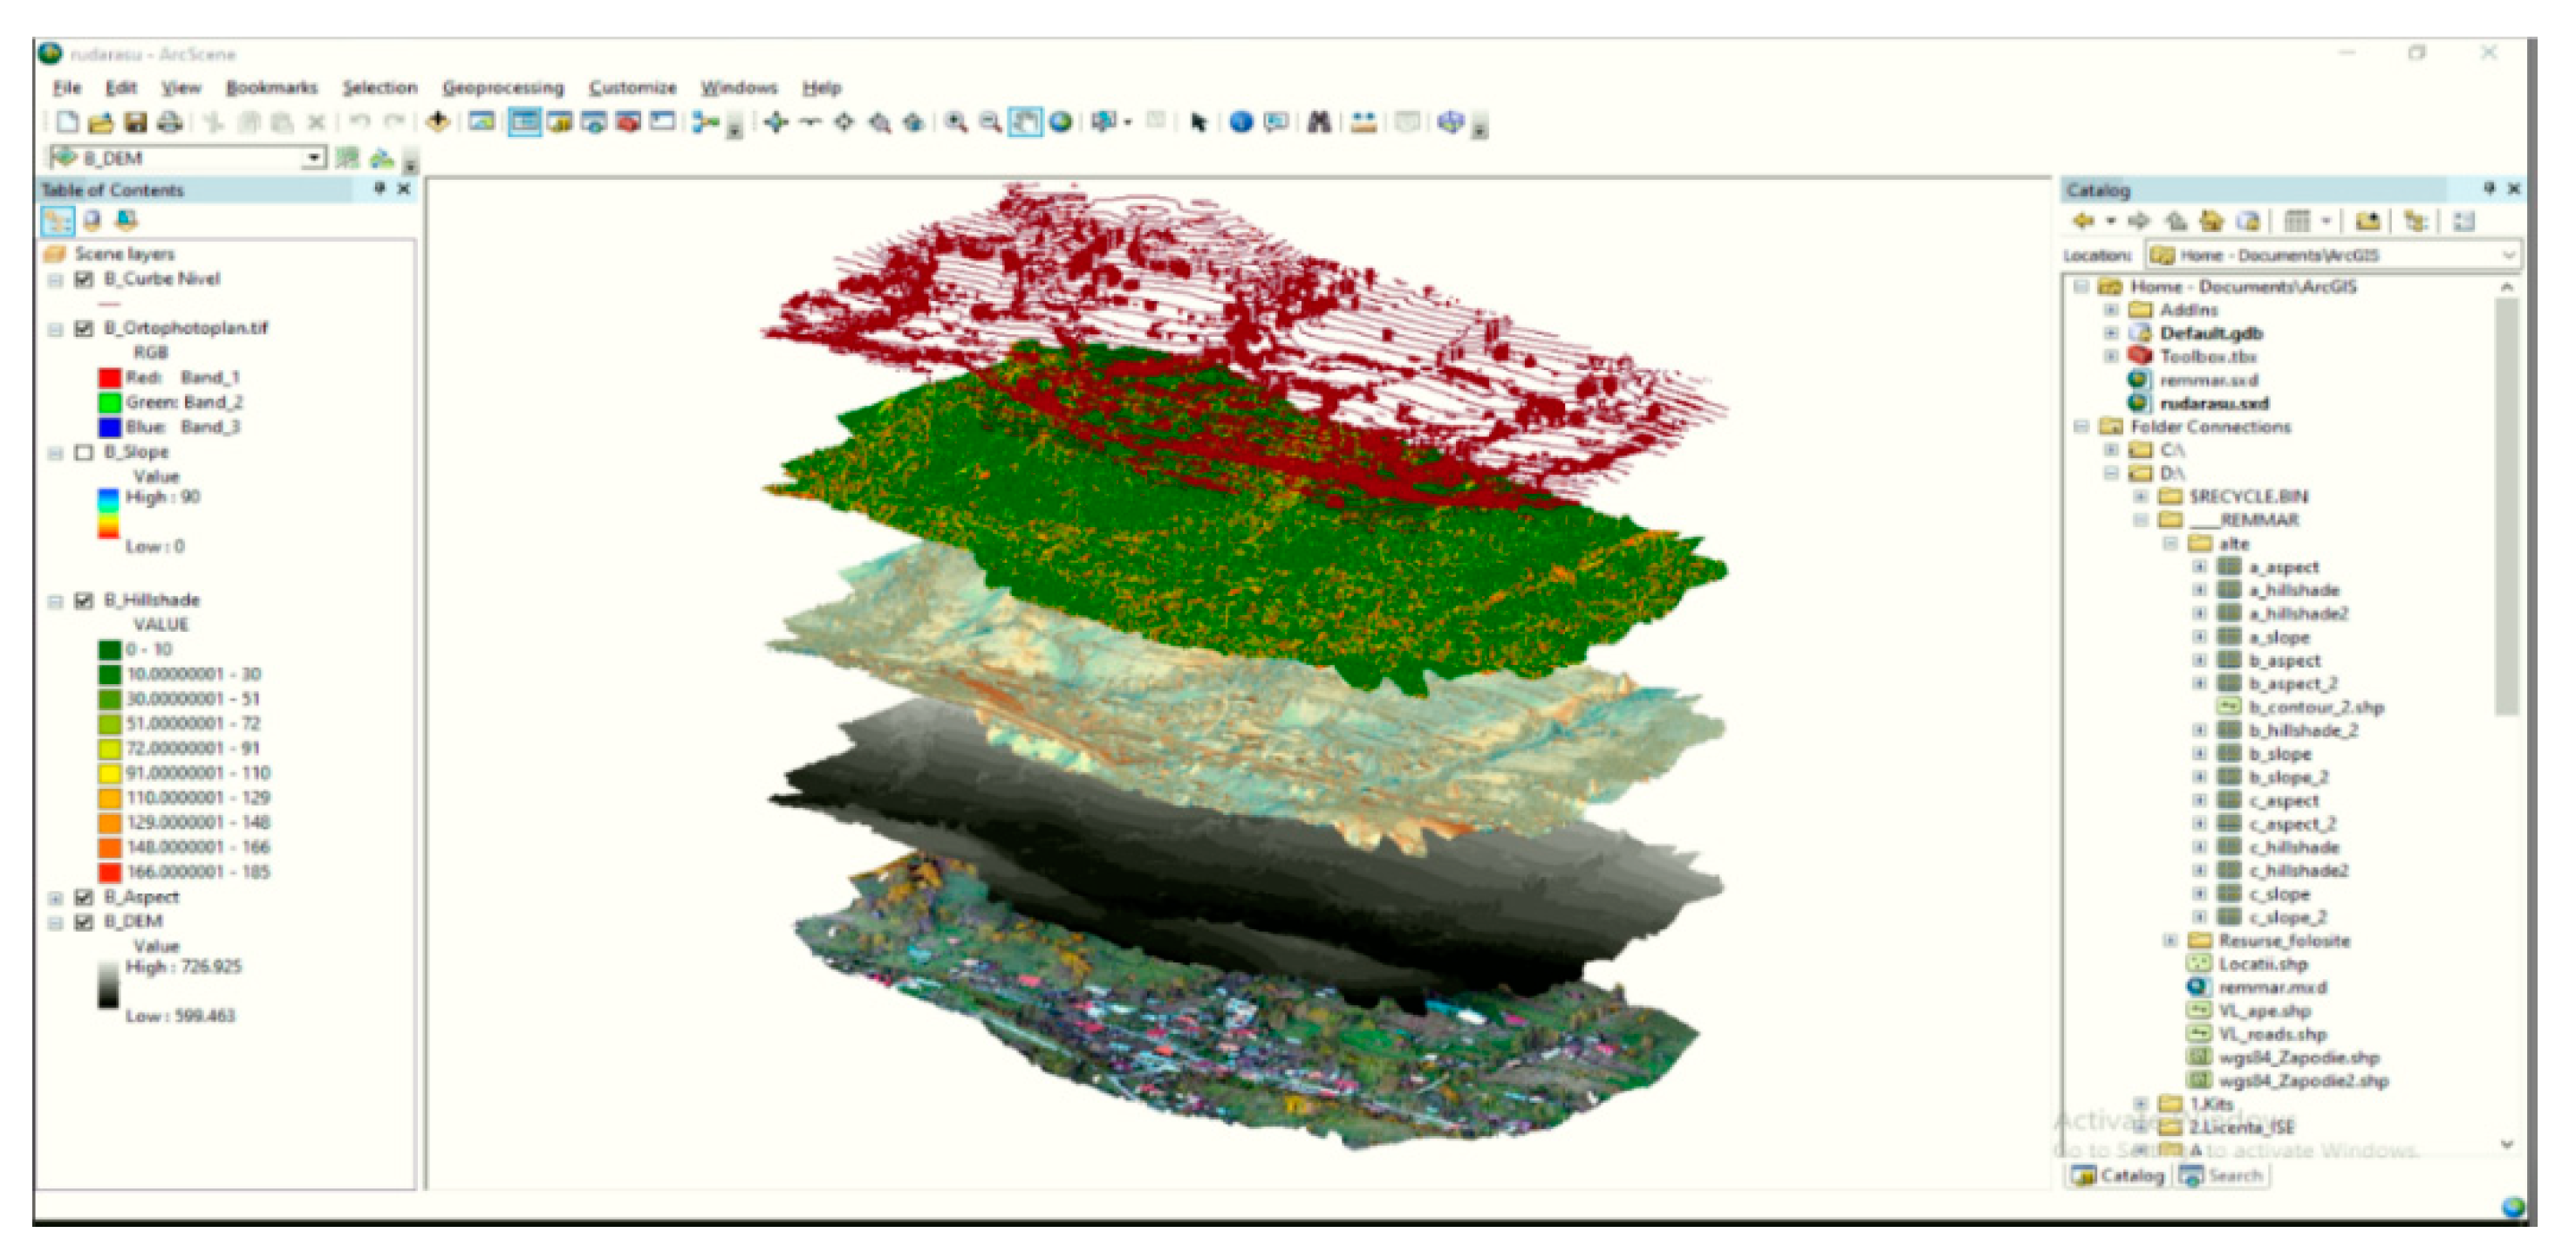Save the scene with floppy icon
Screen dimensions: 2576x1260
point(135,122)
